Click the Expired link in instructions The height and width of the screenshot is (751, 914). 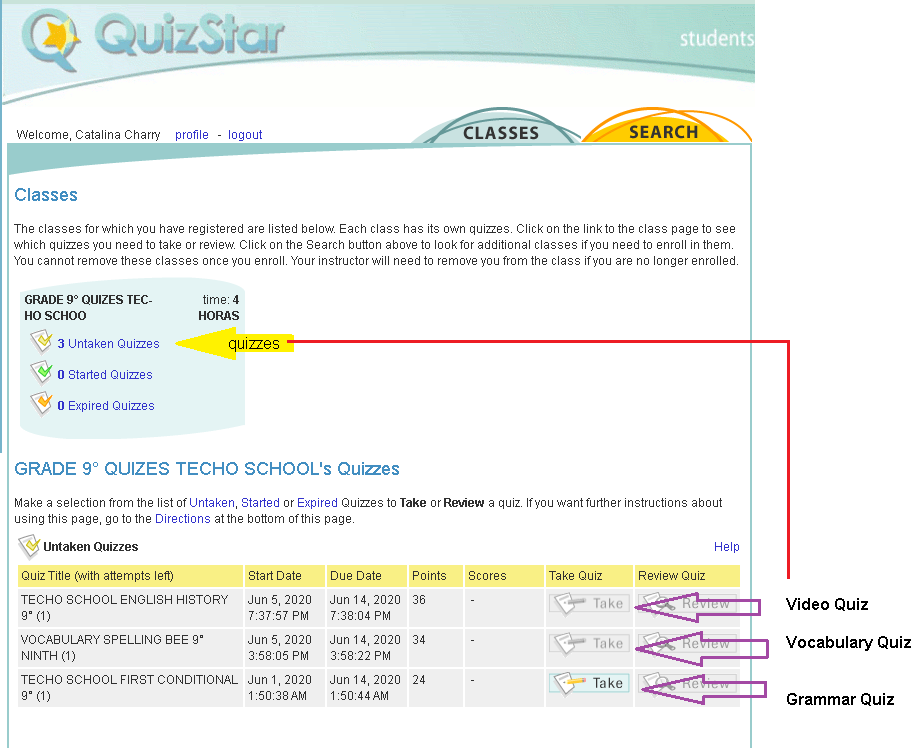point(317,503)
